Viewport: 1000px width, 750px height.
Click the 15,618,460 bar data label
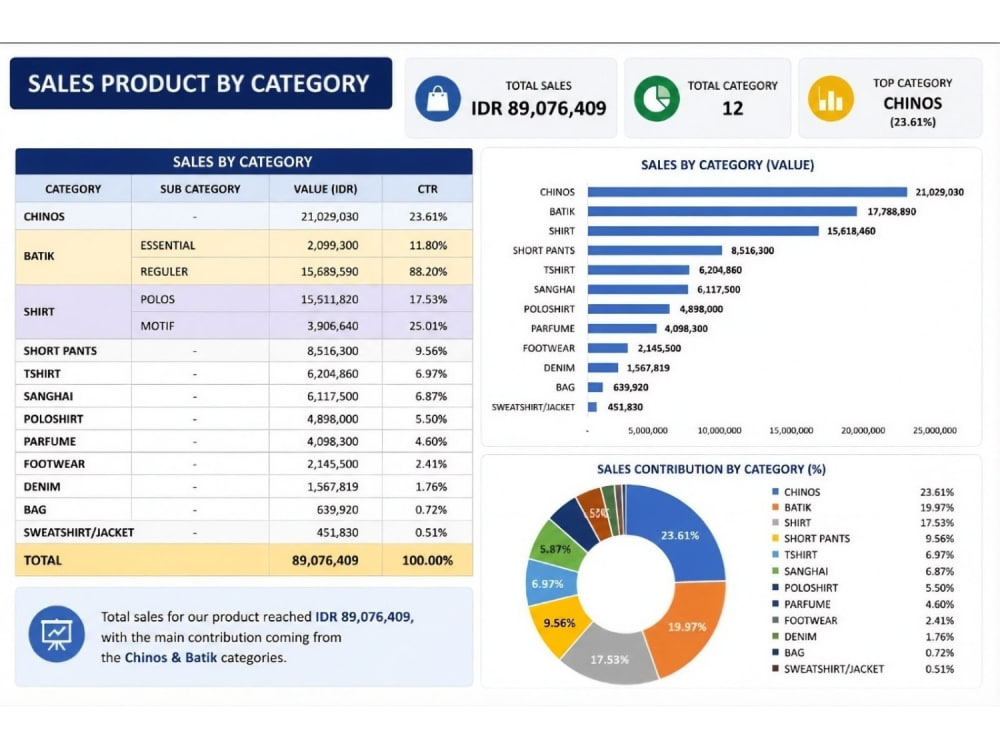coord(851,231)
